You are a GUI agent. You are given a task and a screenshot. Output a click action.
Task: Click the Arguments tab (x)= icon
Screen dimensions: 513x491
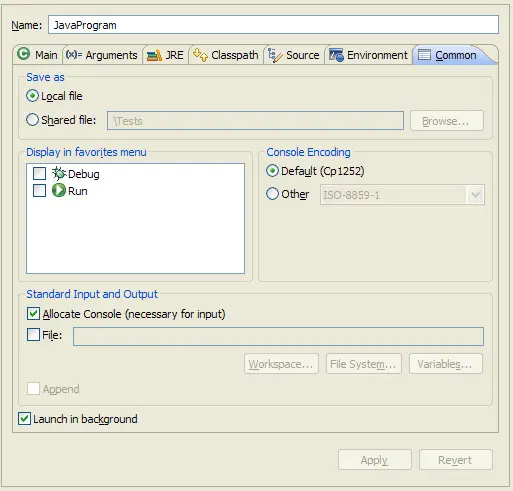[x=74, y=55]
